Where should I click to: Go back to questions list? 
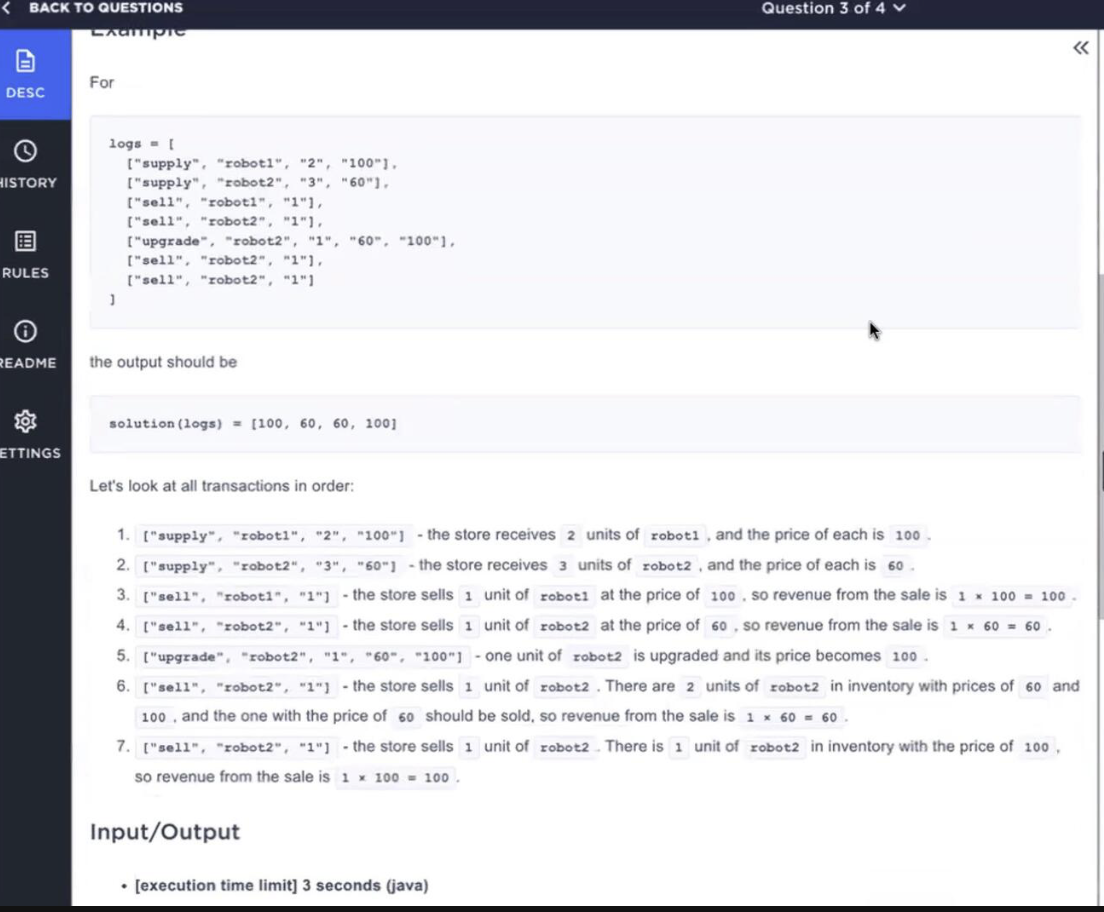(106, 8)
